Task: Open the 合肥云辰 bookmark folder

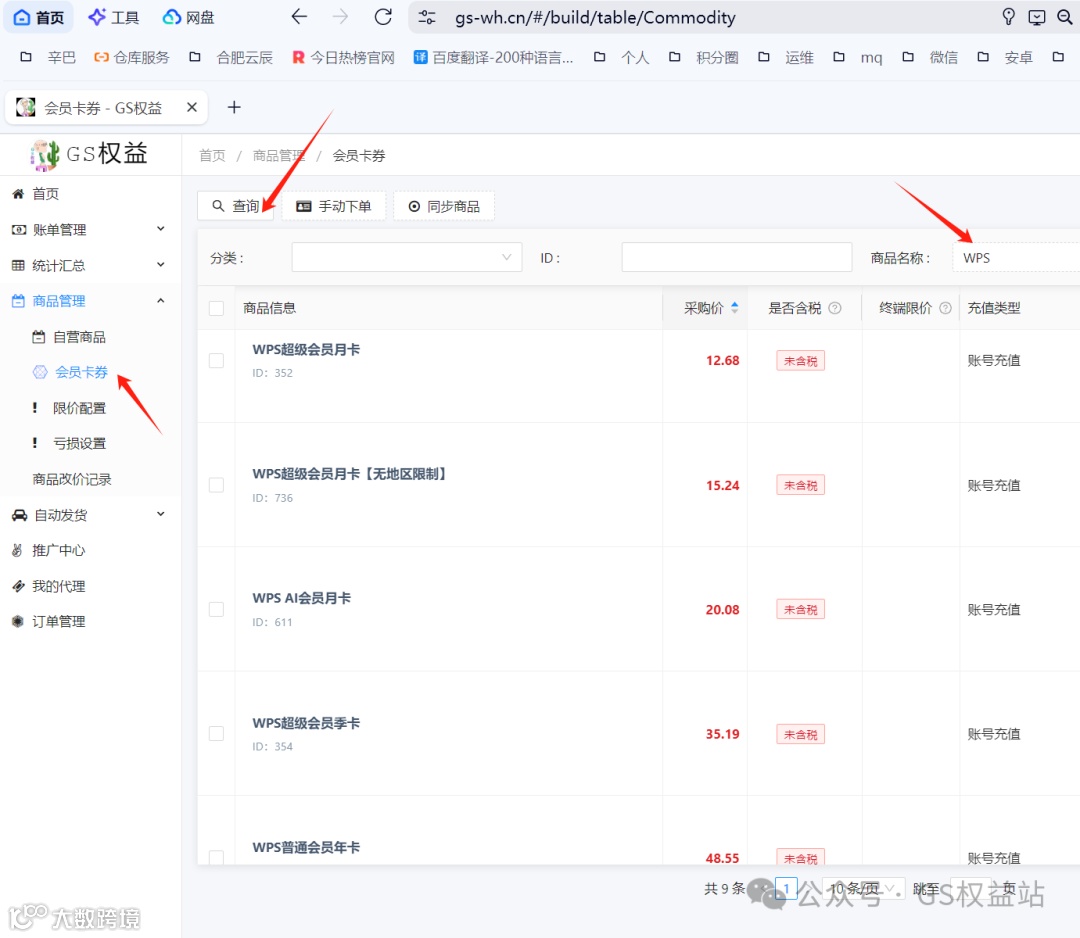Action: pyautogui.click(x=231, y=57)
